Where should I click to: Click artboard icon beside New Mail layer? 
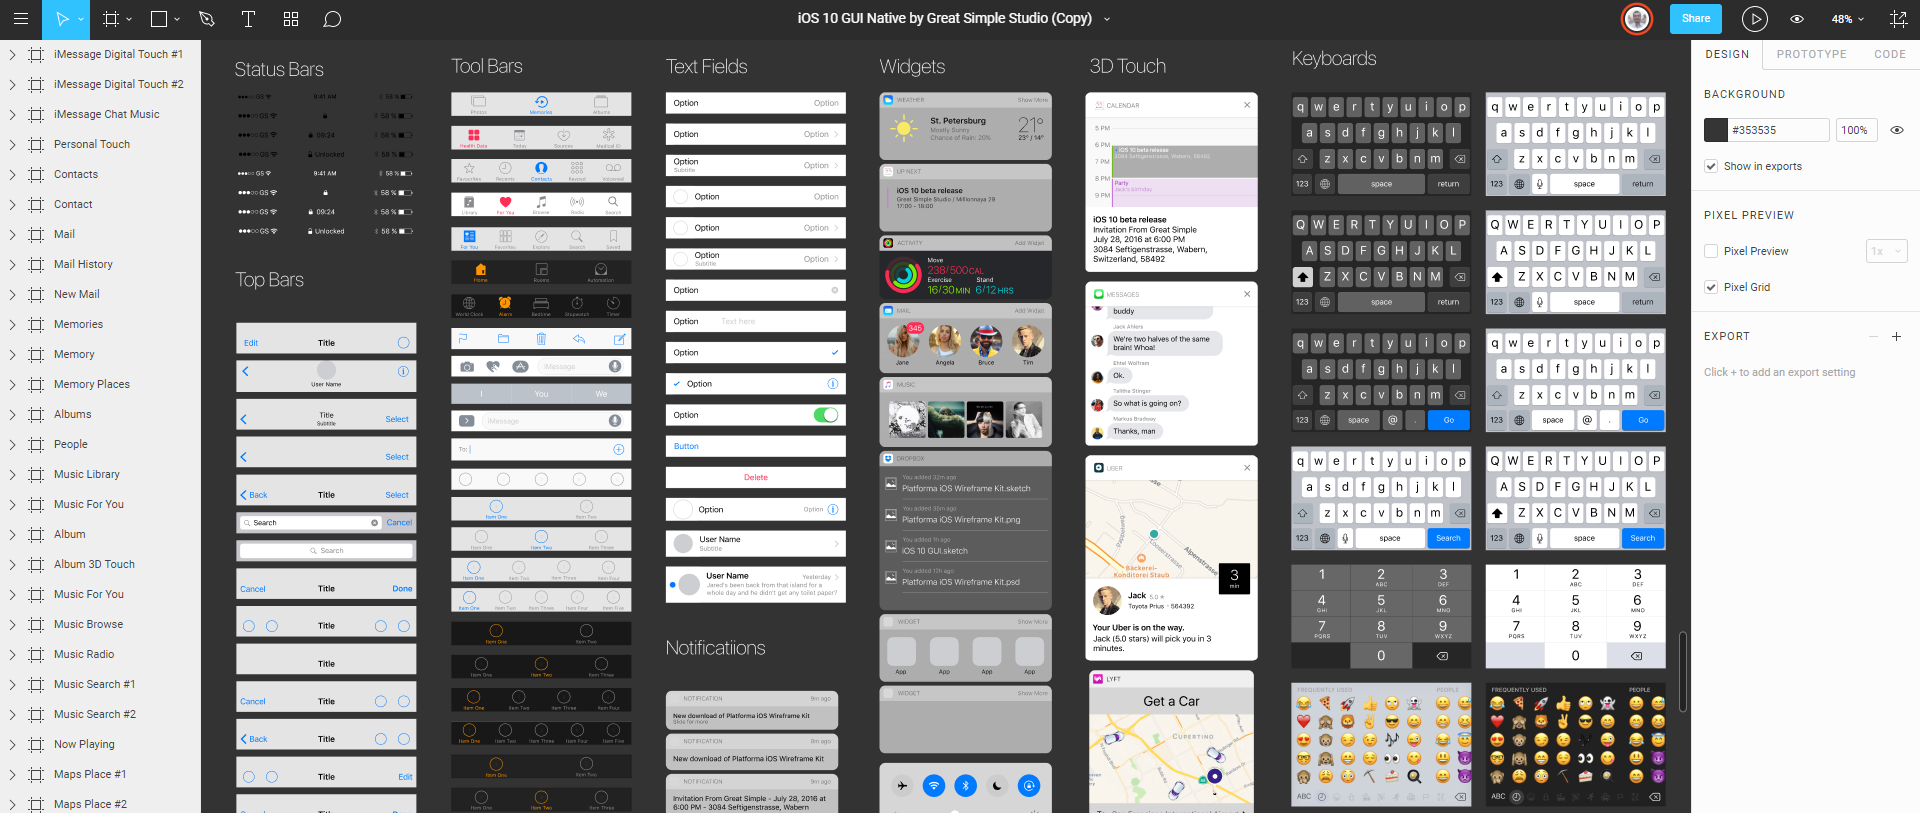36,294
